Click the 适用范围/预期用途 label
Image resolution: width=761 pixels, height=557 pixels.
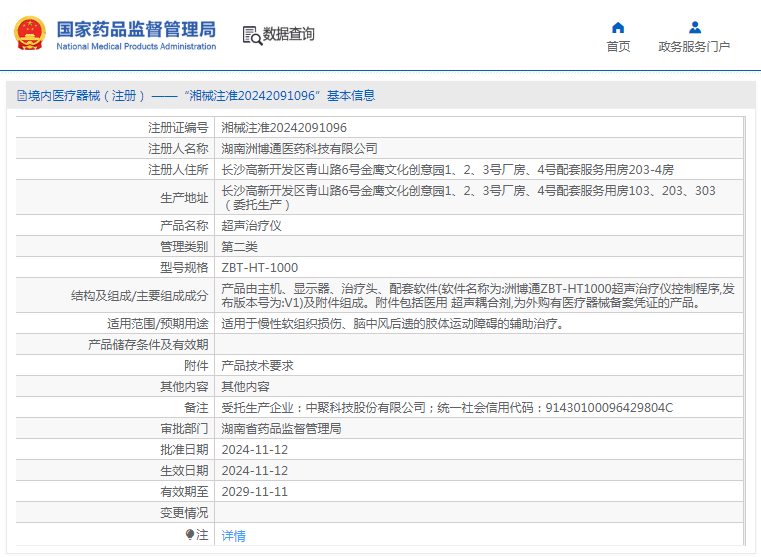[x=158, y=324]
